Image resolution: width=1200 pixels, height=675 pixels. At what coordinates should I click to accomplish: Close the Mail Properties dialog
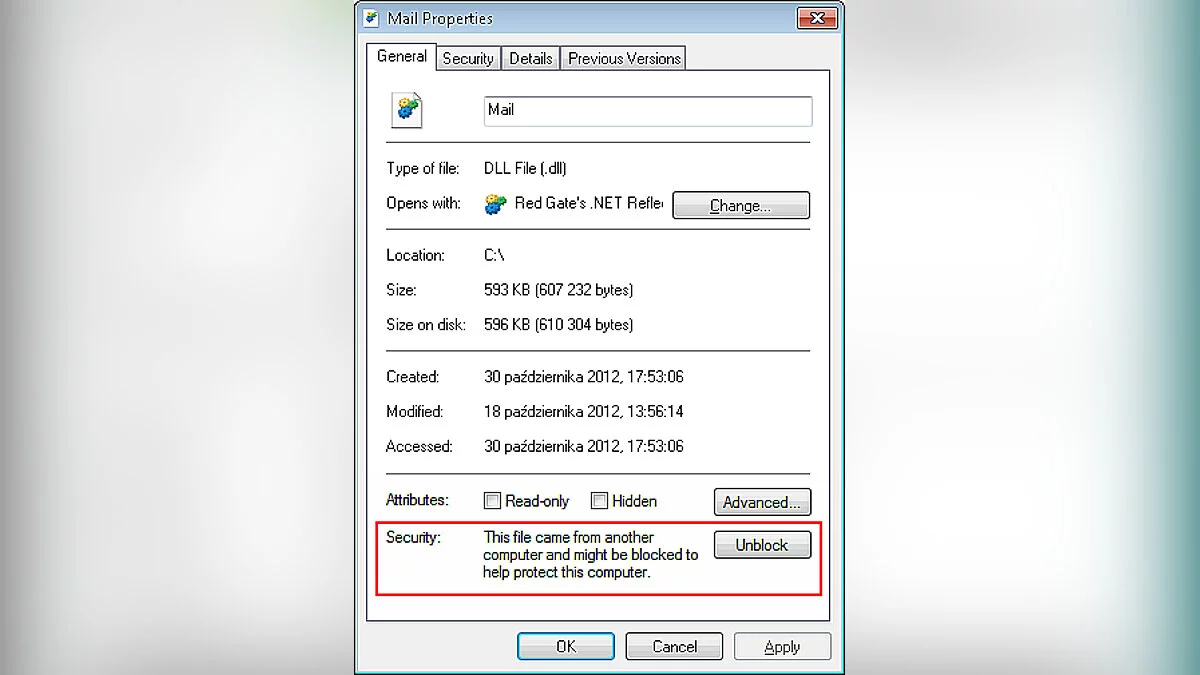(x=817, y=18)
